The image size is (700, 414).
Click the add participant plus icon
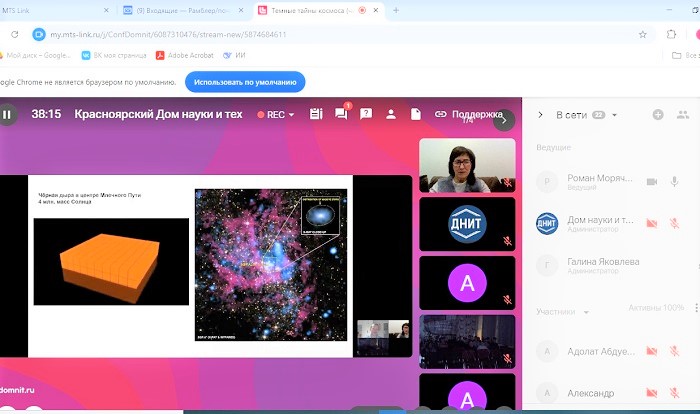point(658,115)
